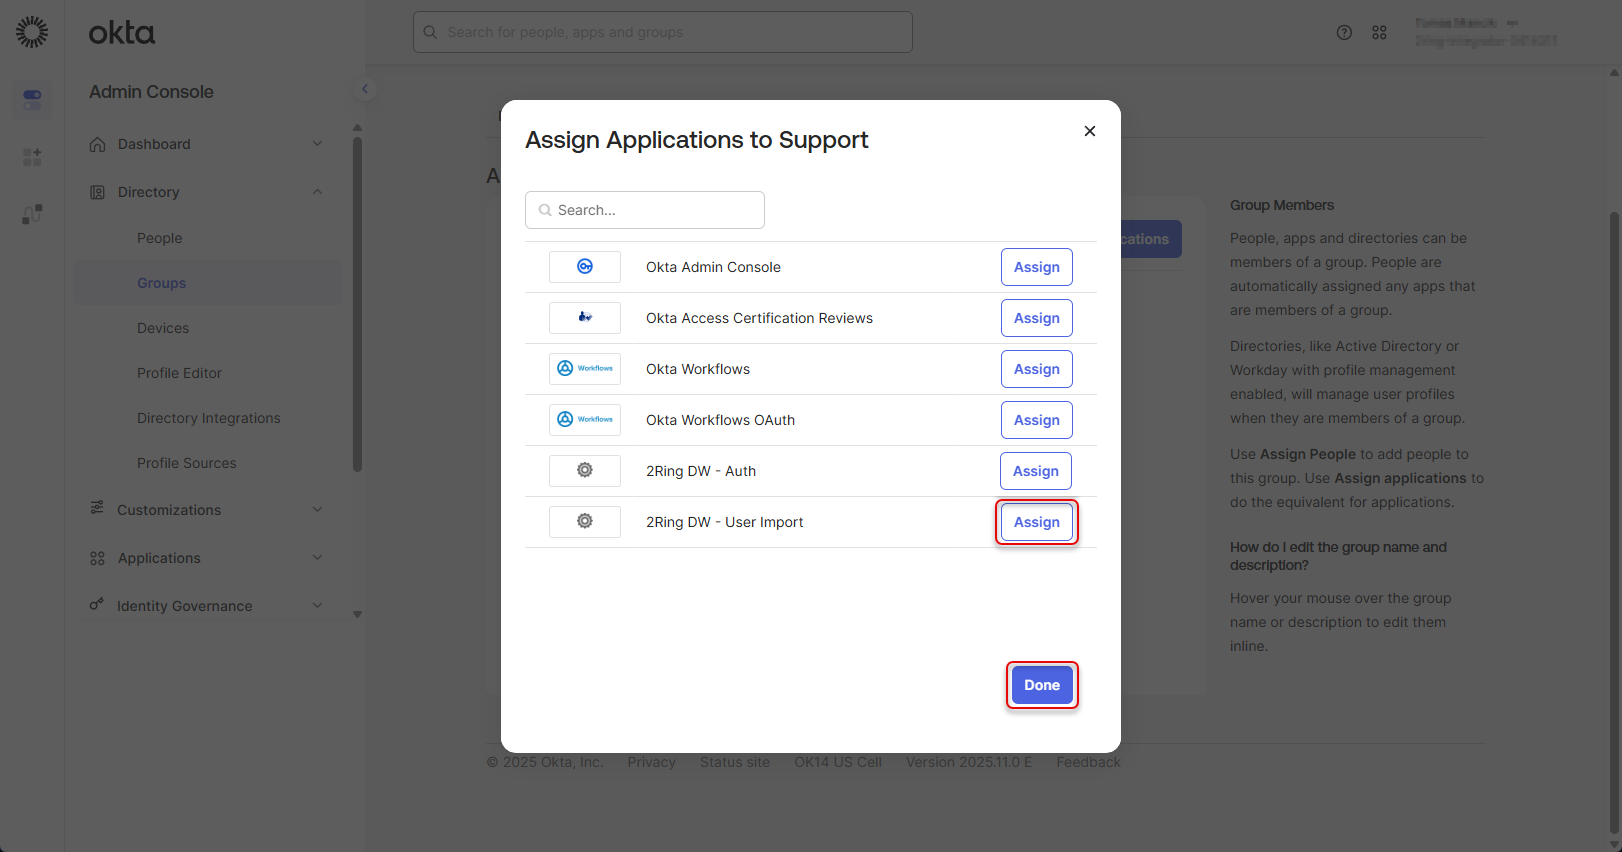Collapse sidebar with the chevron-left icon
This screenshot has width=1622, height=852.
(365, 89)
